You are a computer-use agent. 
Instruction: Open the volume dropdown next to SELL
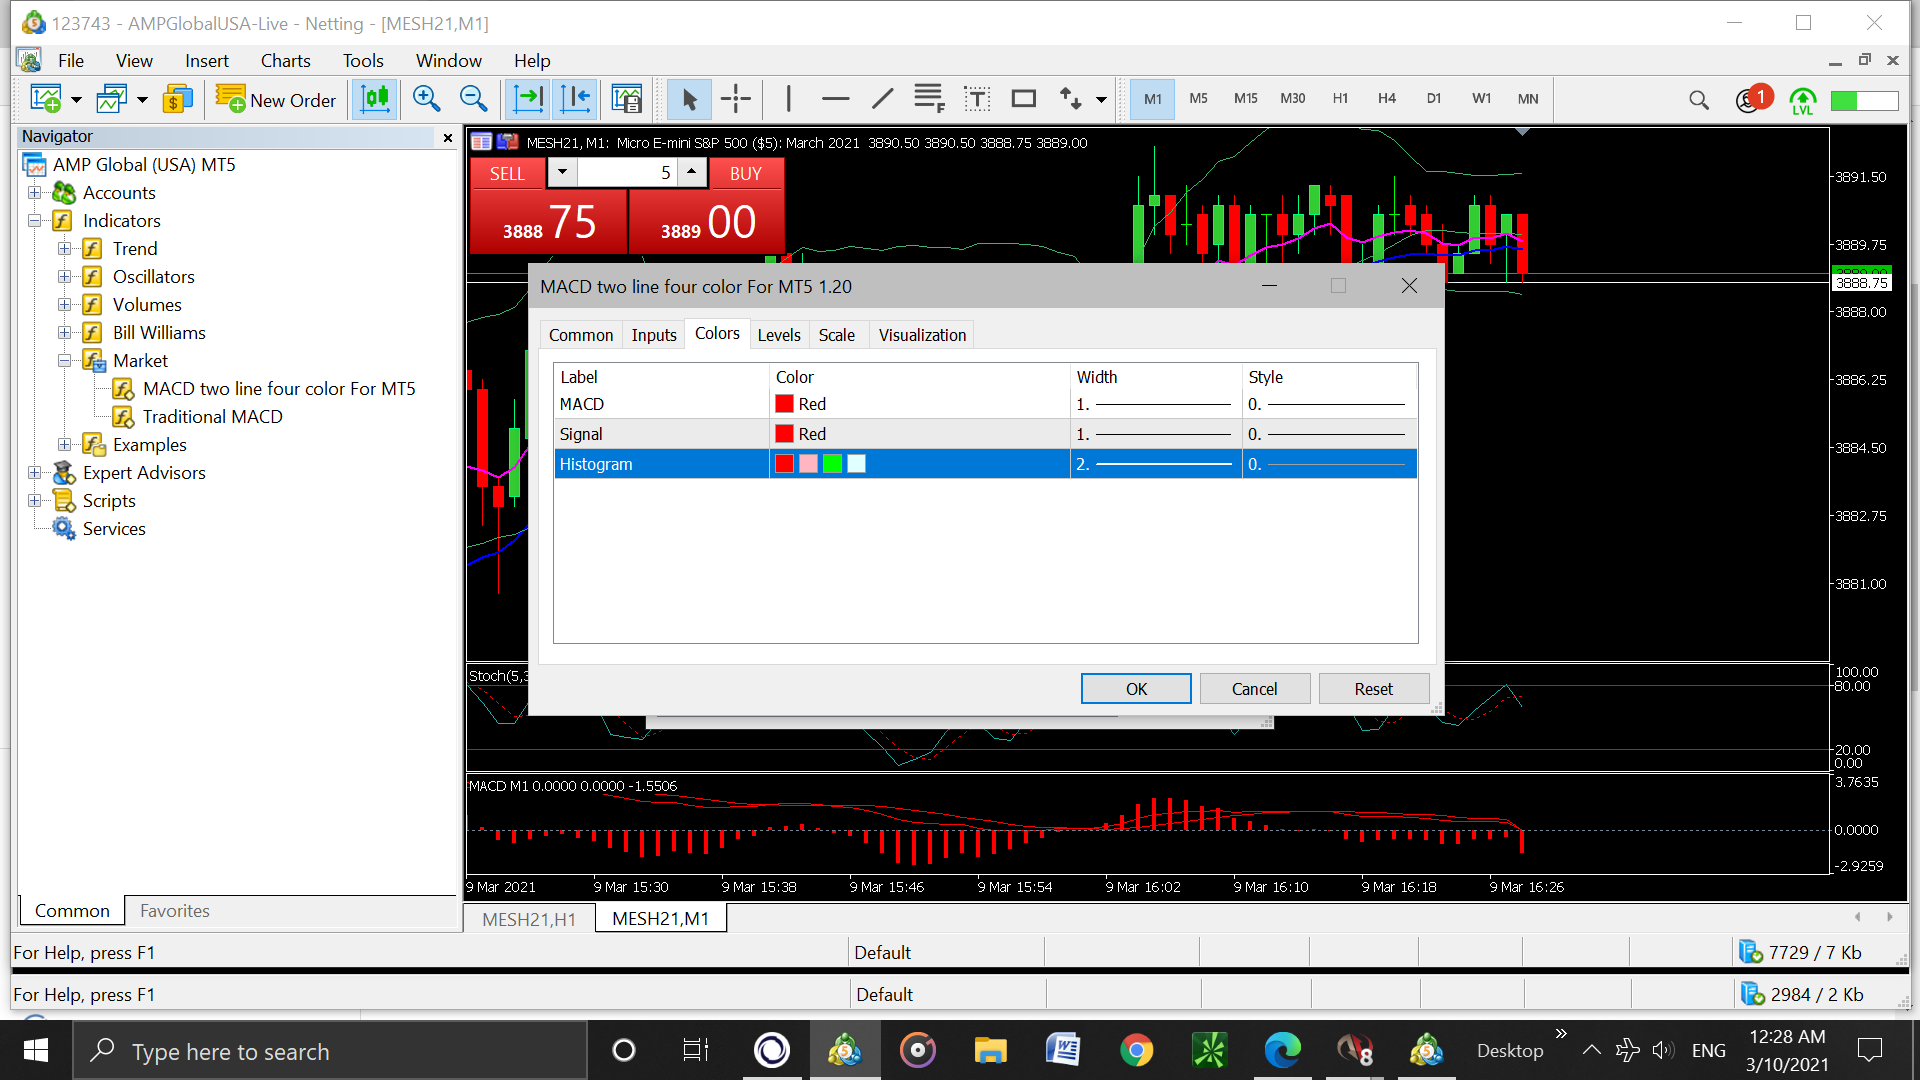[x=562, y=172]
